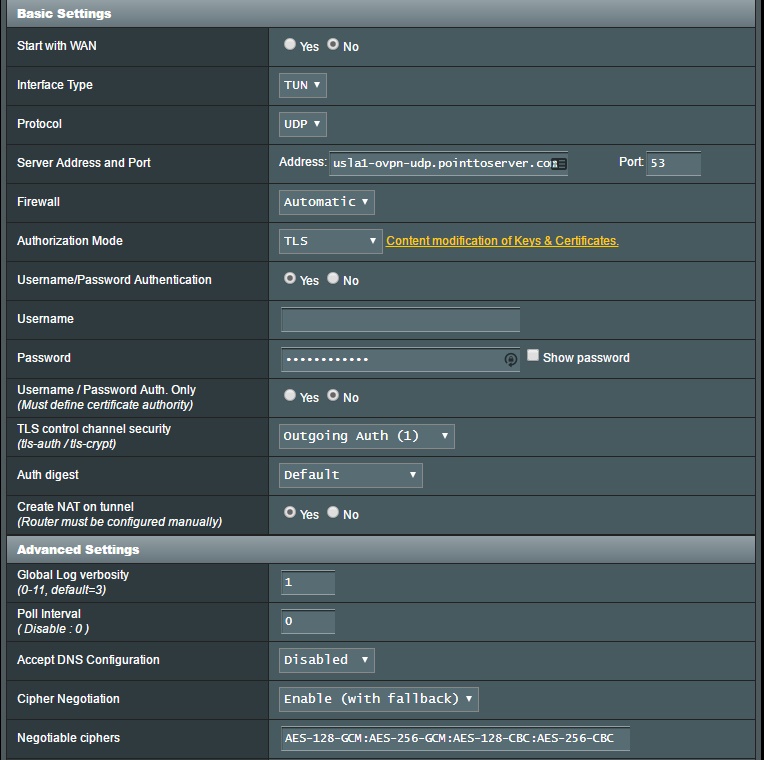Image resolution: width=764 pixels, height=760 pixels.
Task: Choose Yes for Username / Password Auth. Only
Action: pyautogui.click(x=290, y=396)
